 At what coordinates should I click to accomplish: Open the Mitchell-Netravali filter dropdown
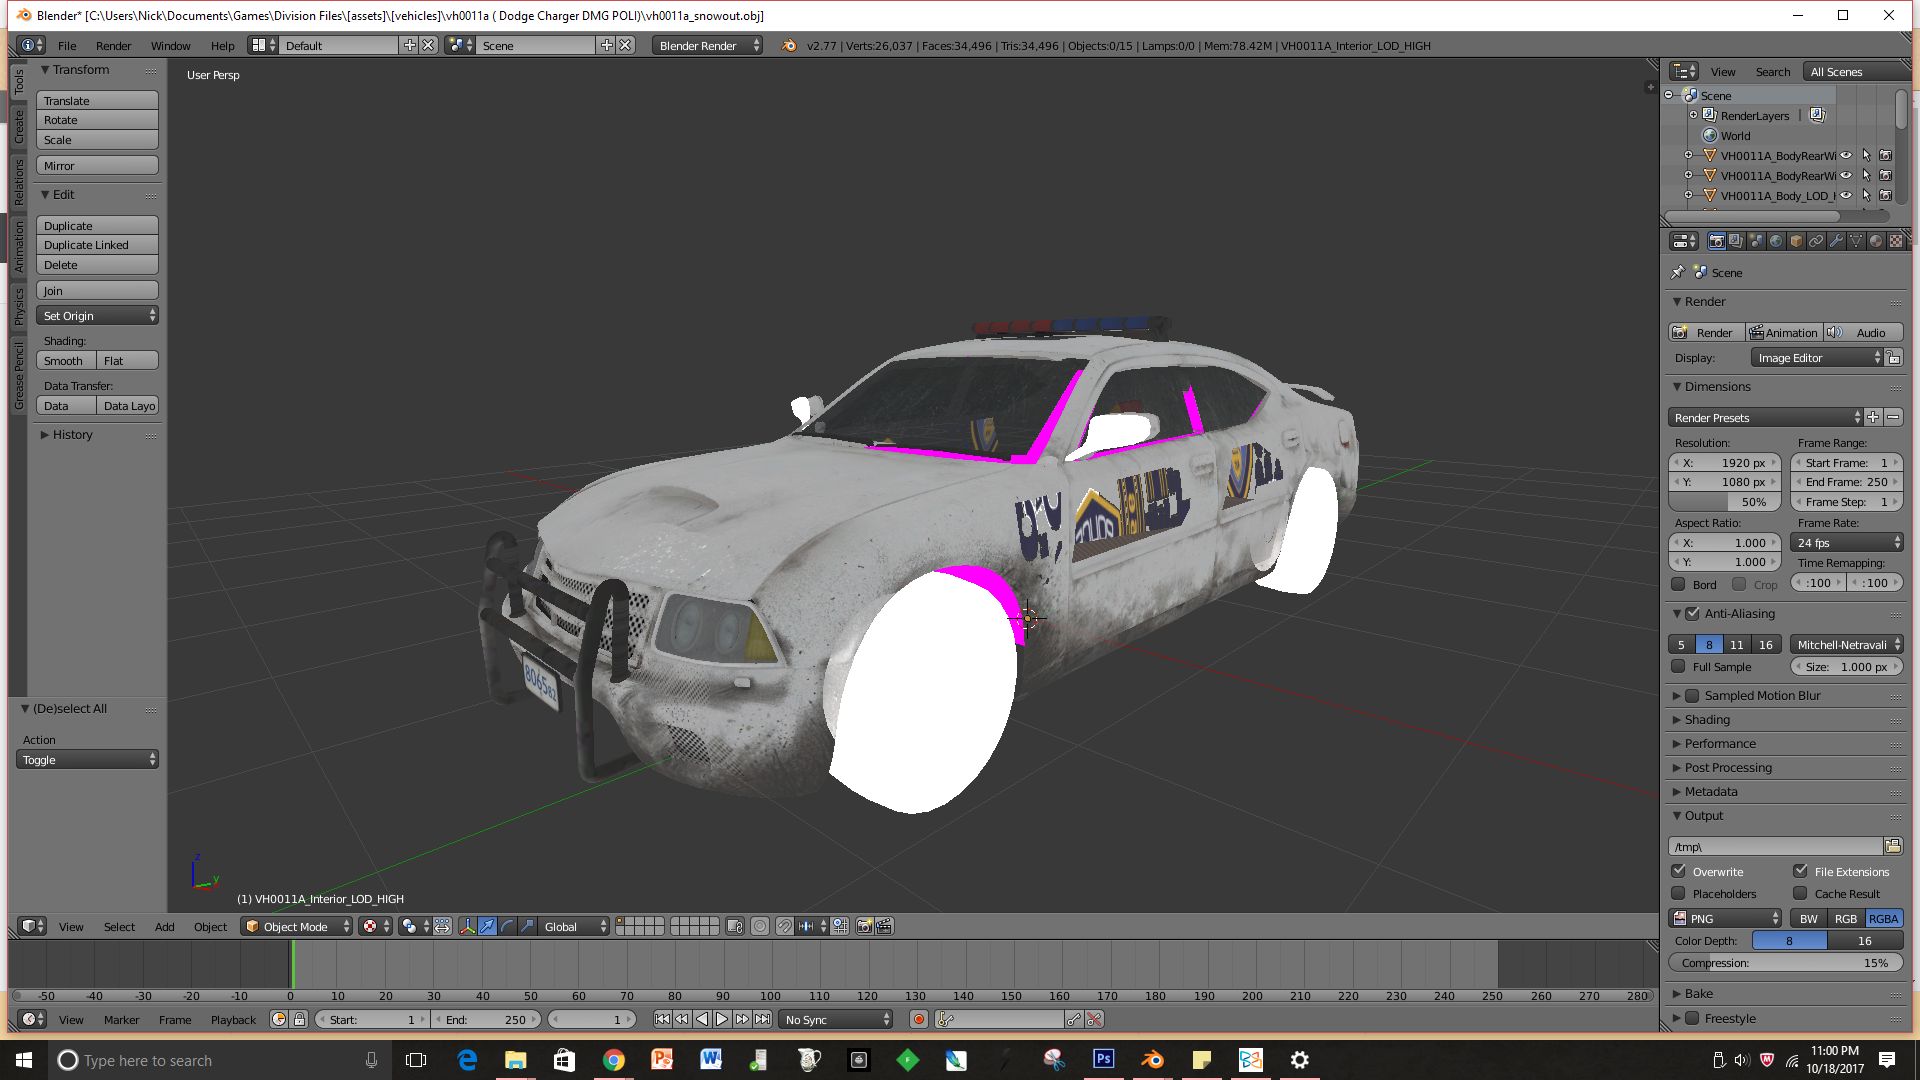tap(1846, 644)
